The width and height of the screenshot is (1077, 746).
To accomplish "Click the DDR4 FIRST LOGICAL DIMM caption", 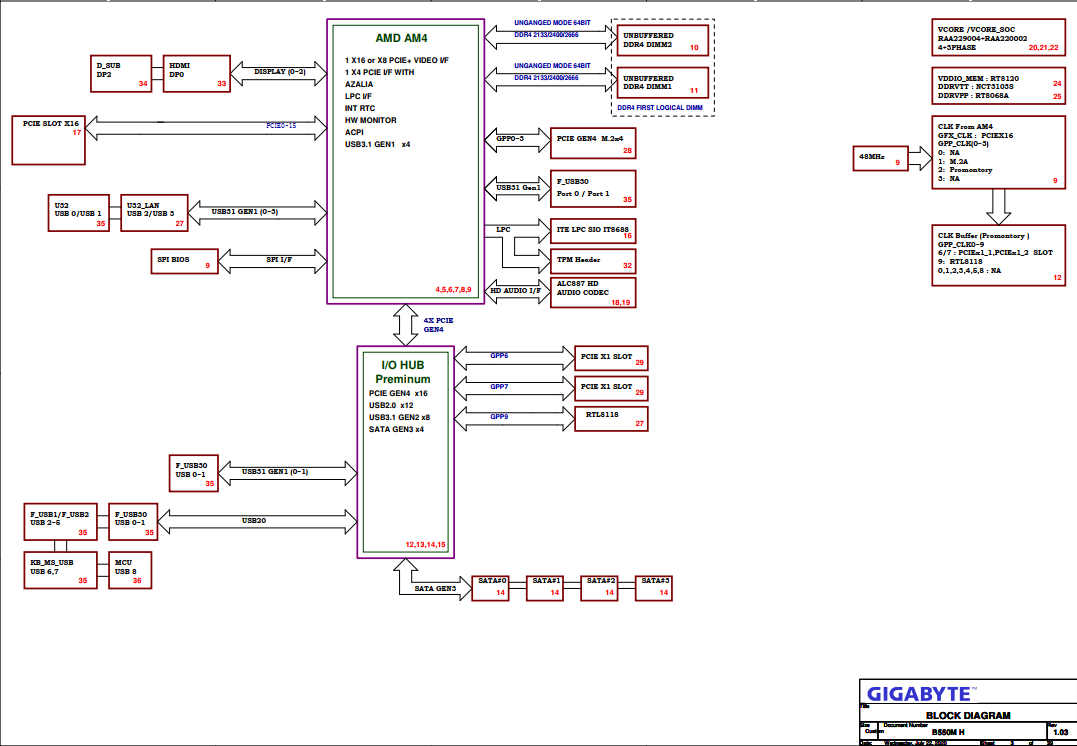I will click(659, 108).
